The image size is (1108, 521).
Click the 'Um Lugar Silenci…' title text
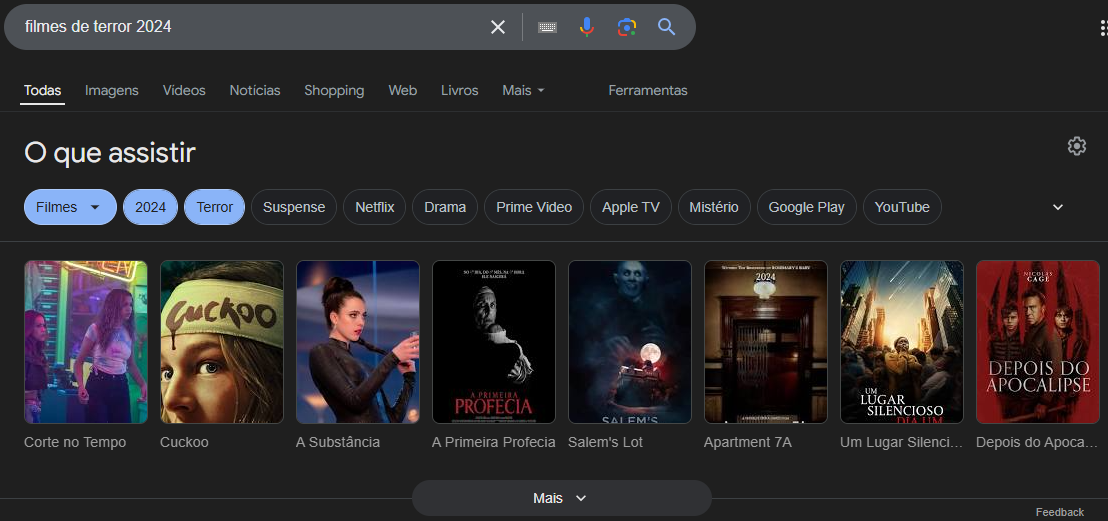[x=902, y=443]
